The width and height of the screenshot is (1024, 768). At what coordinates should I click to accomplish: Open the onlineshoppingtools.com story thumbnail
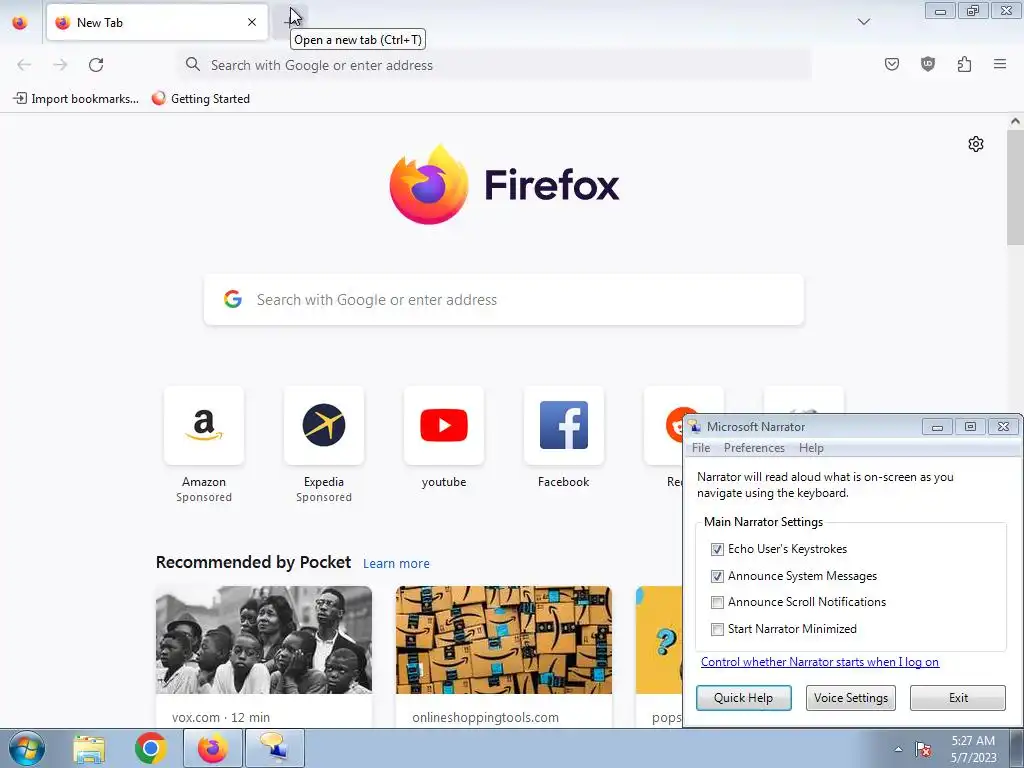tap(504, 639)
